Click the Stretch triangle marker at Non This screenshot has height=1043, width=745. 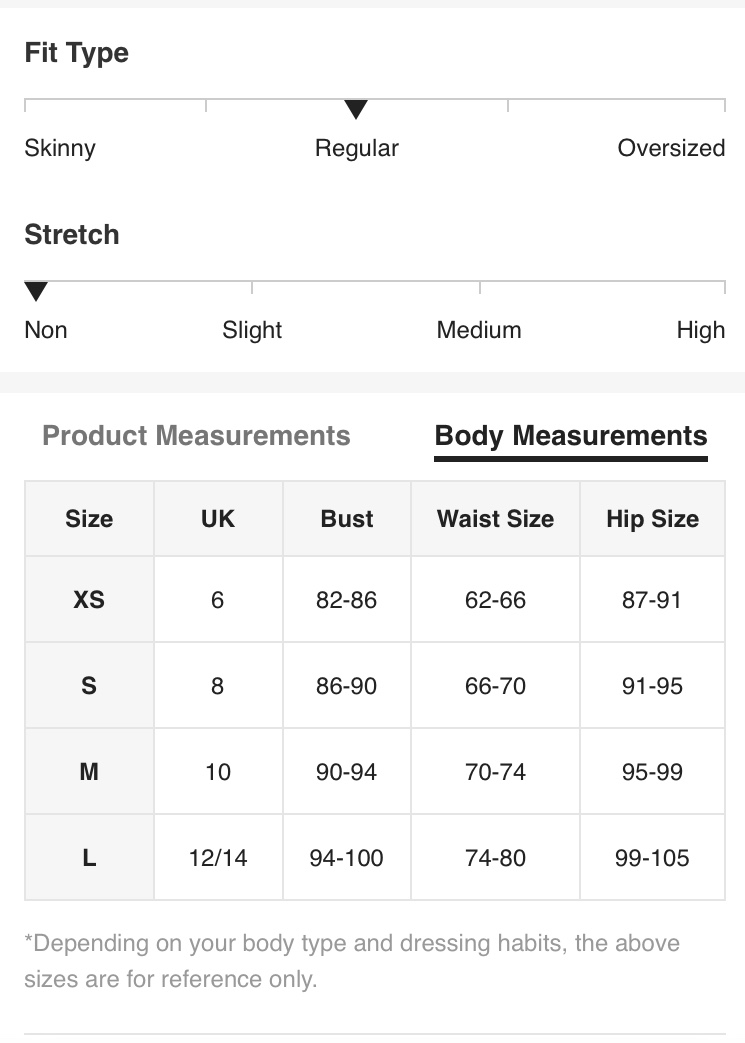[x=36, y=291]
